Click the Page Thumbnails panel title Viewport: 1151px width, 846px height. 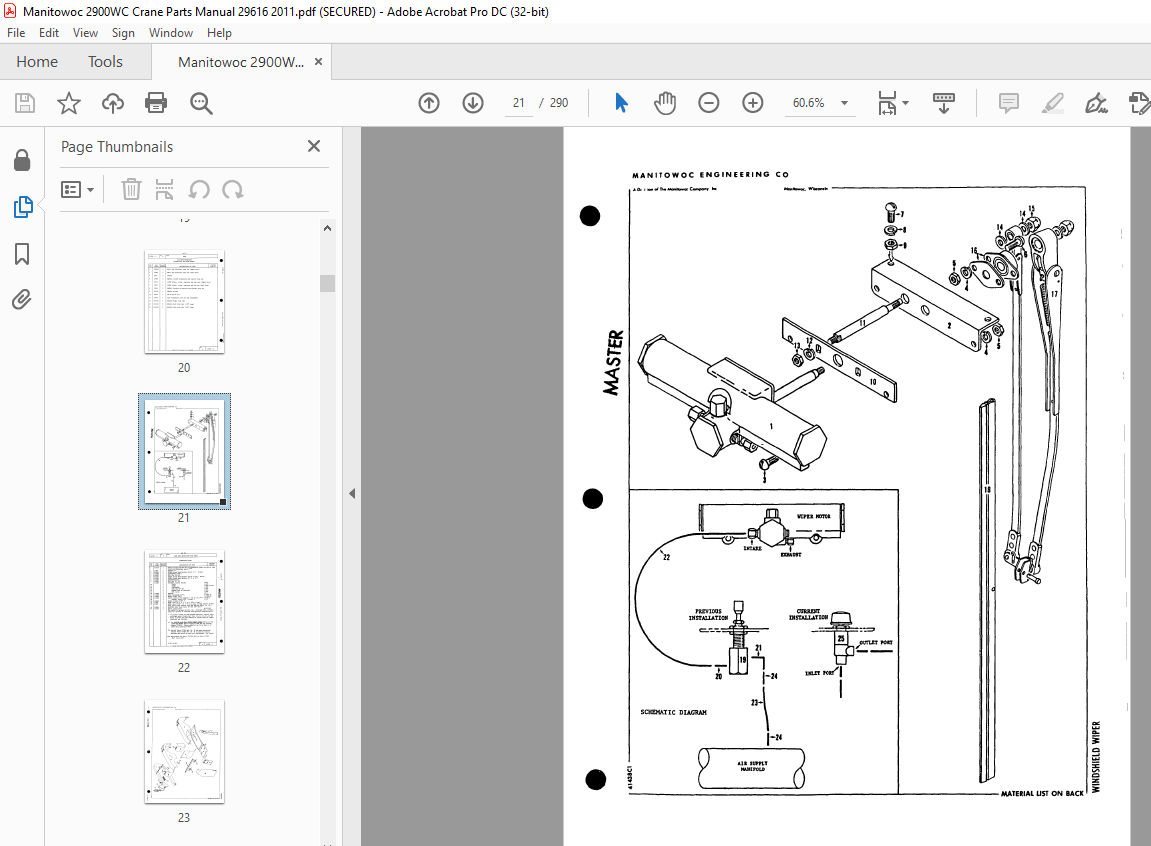tap(117, 147)
